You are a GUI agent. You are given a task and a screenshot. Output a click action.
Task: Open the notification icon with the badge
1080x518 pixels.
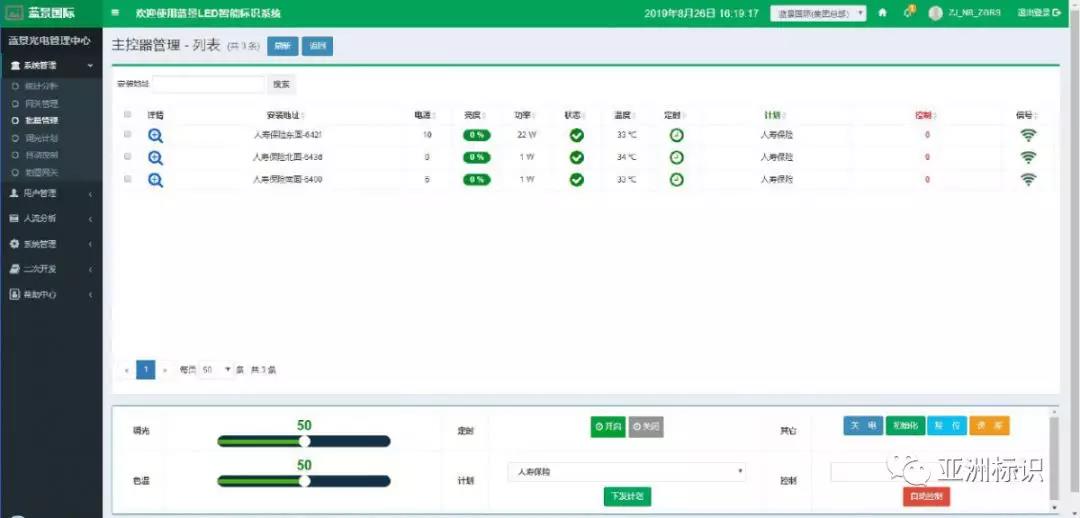[908, 12]
